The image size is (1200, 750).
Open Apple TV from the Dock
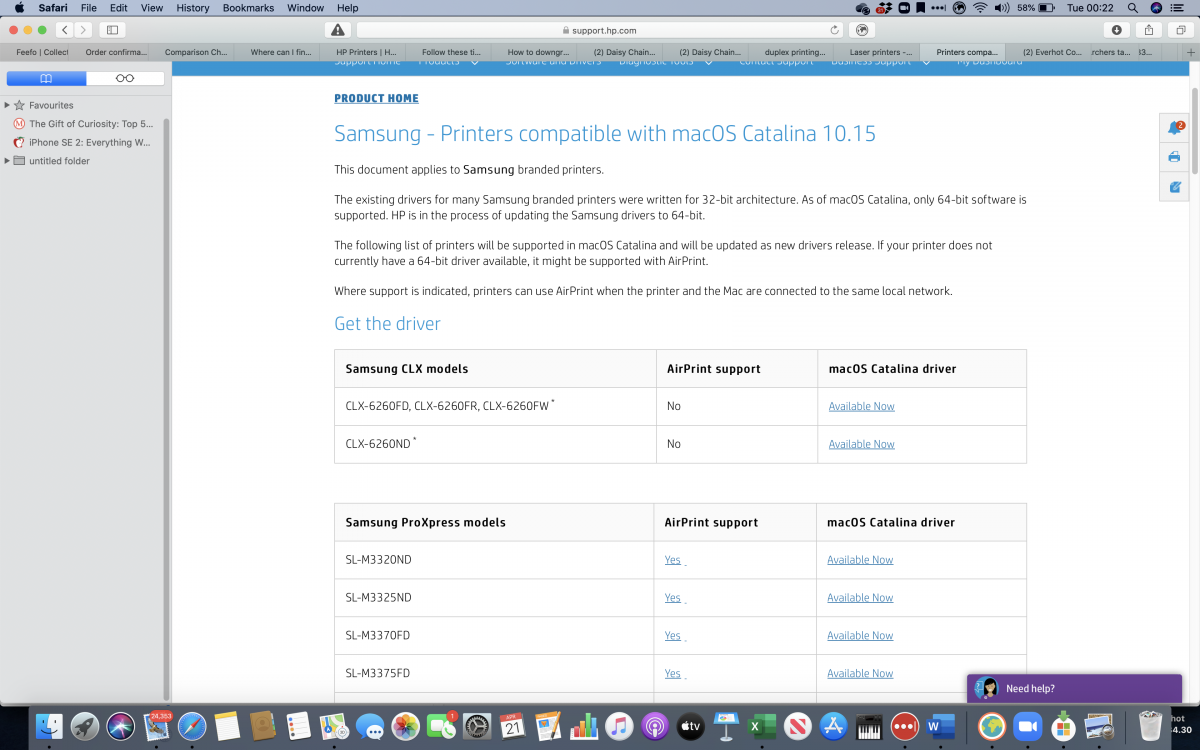coord(690,726)
